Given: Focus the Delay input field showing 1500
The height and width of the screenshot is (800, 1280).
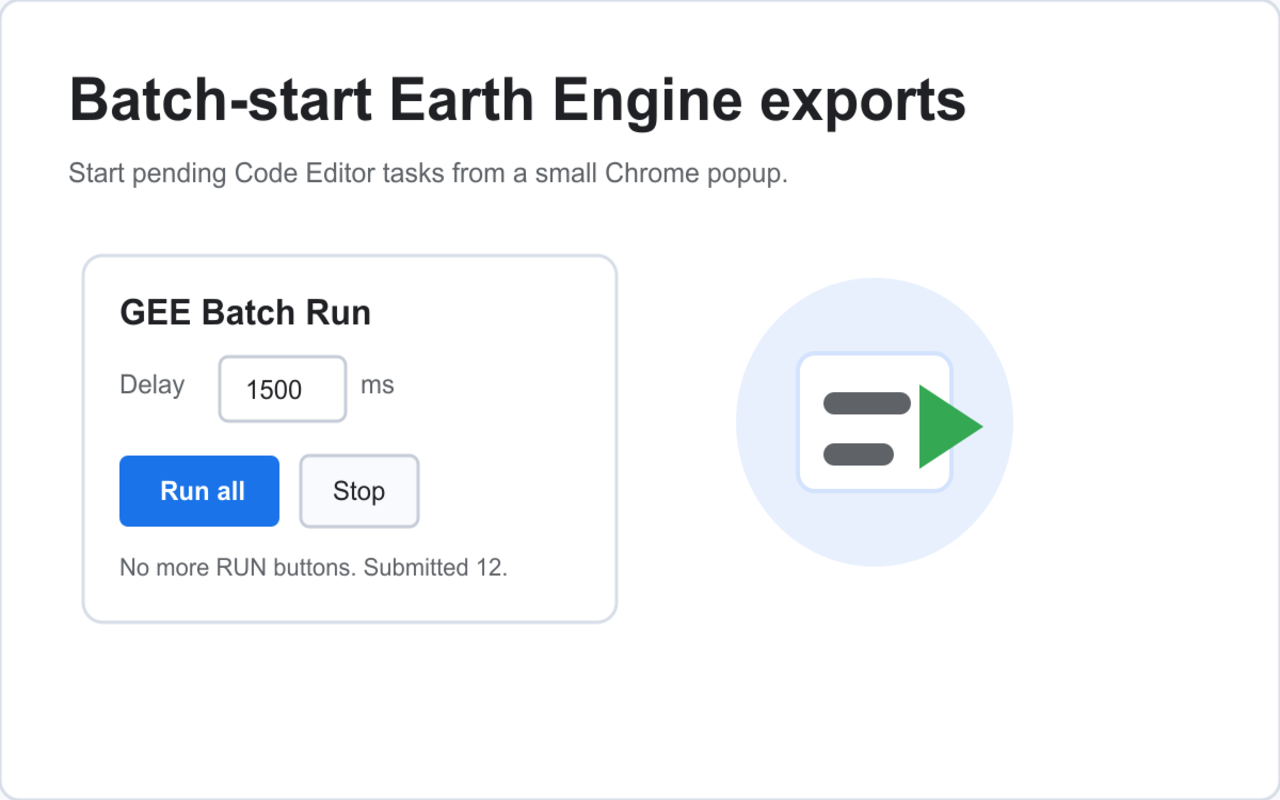Looking at the screenshot, I should (283, 389).
